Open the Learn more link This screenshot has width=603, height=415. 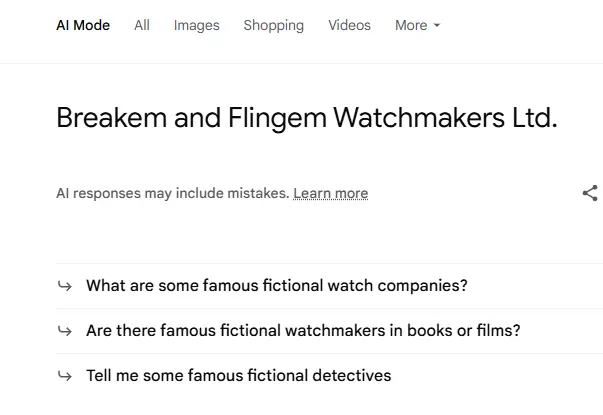click(330, 193)
